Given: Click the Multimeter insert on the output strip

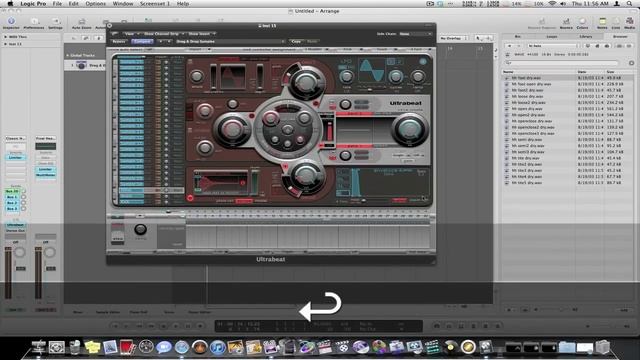Looking at the screenshot, I should (46, 175).
